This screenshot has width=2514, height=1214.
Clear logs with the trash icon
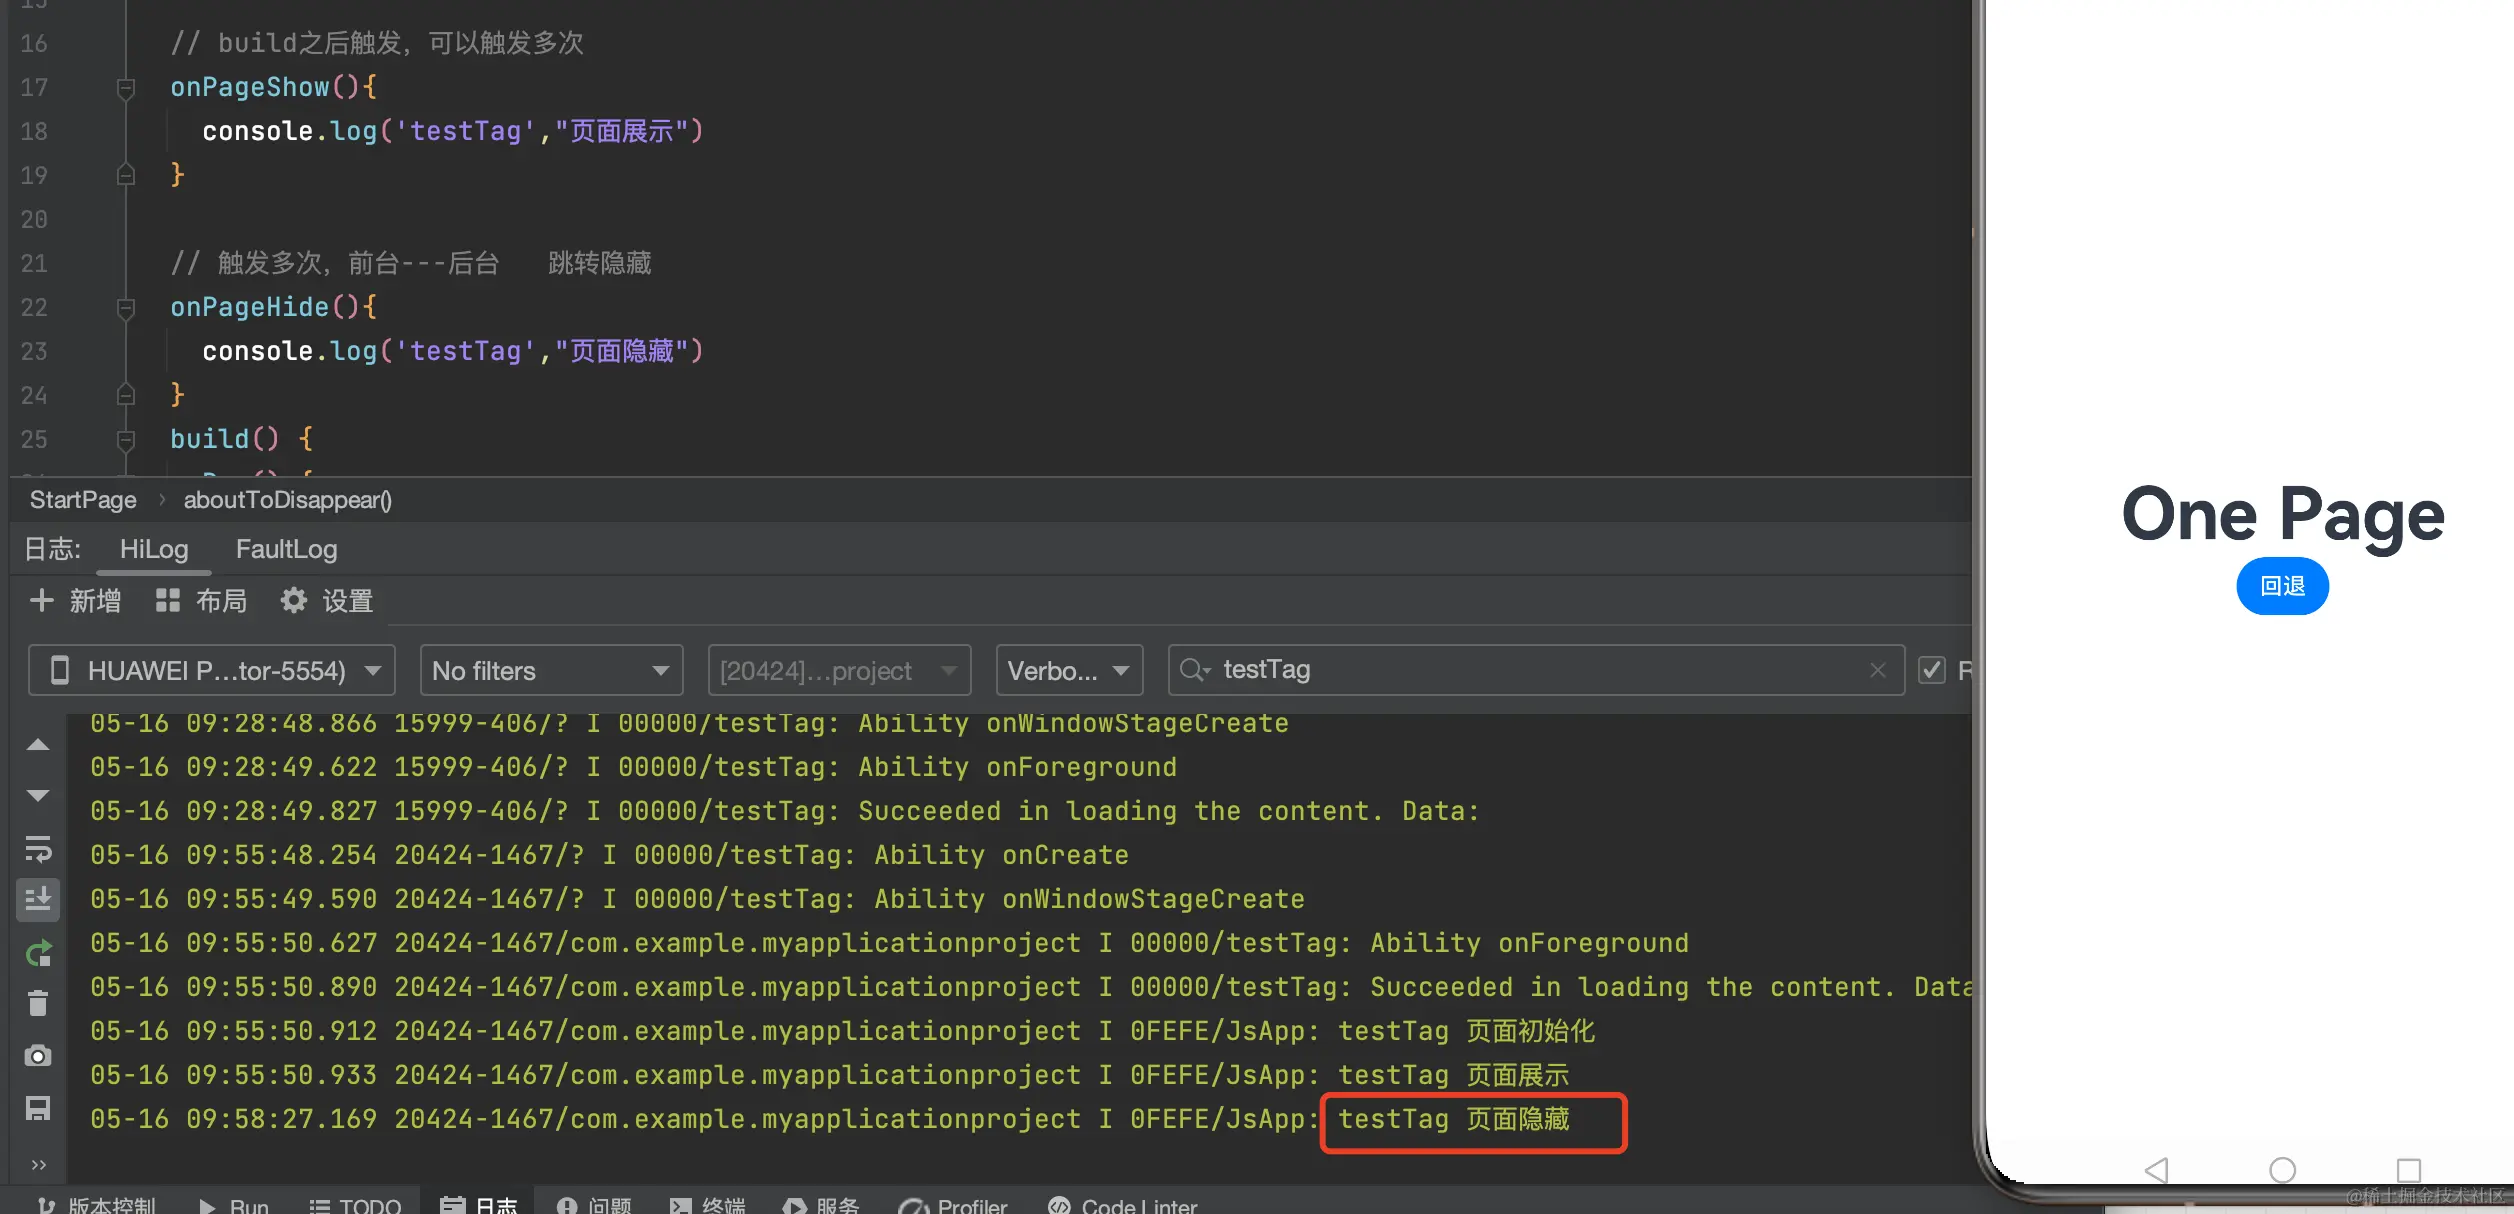pos(38,1003)
